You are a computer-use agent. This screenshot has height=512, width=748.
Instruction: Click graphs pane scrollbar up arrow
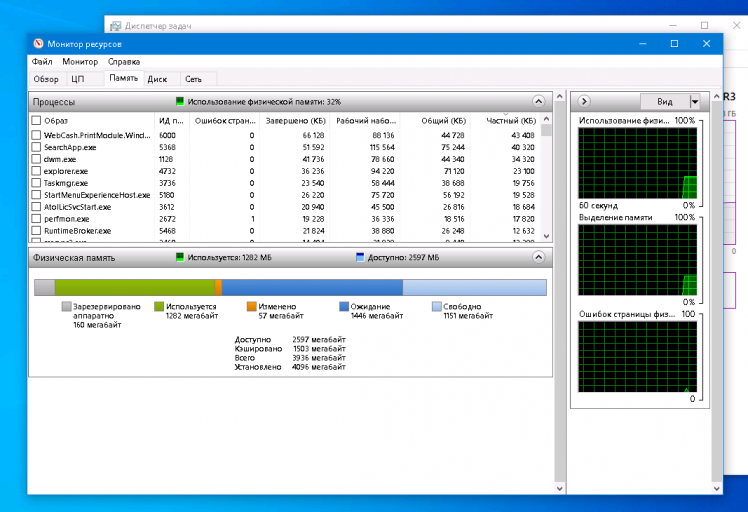(717, 96)
